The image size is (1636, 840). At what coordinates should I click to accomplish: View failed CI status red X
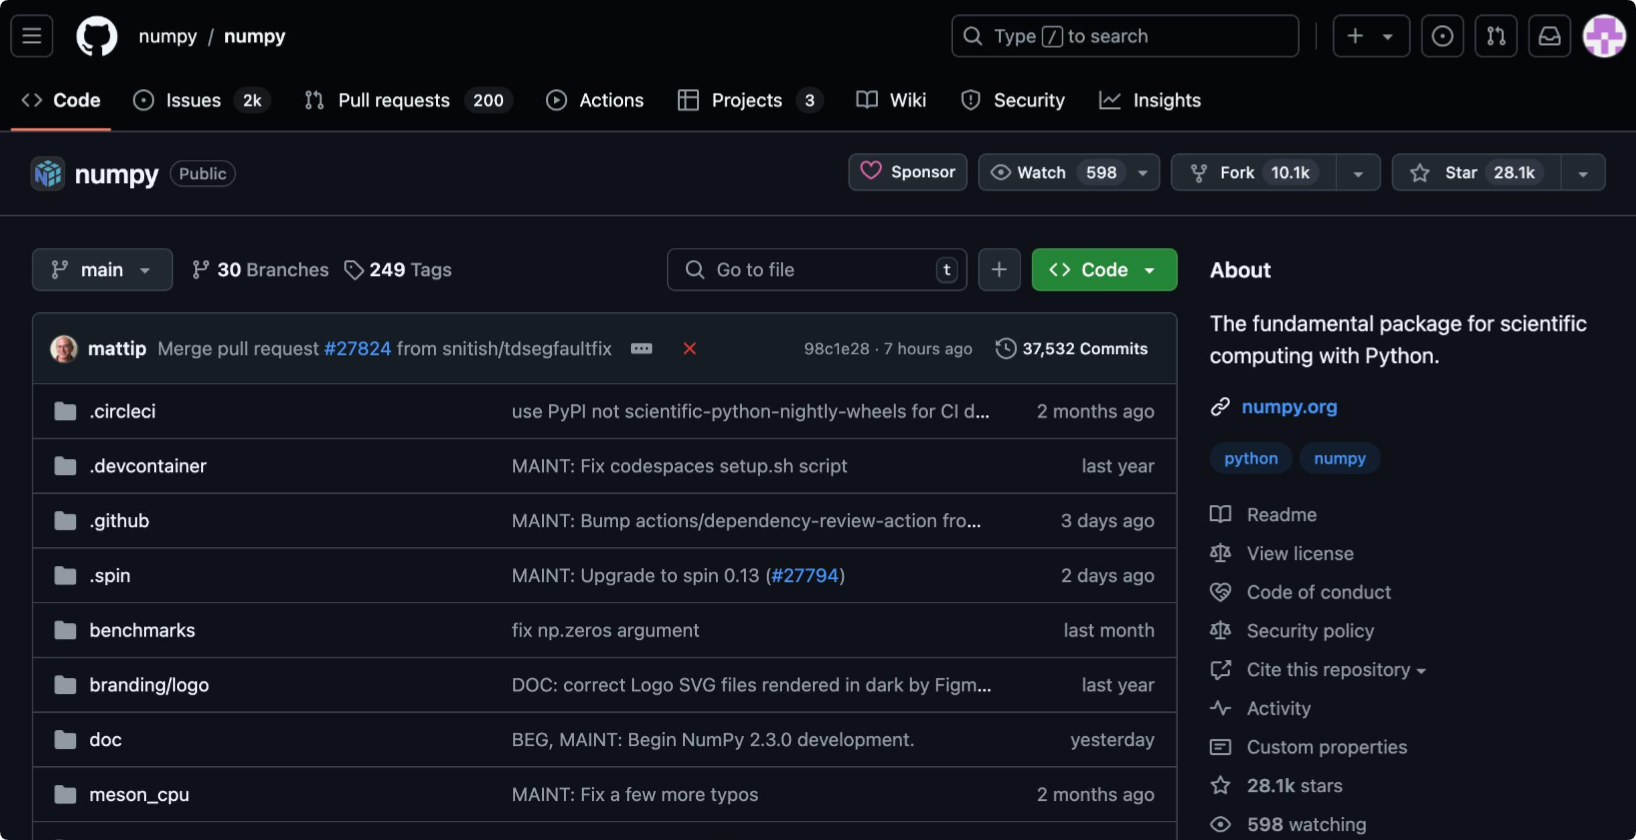point(689,349)
